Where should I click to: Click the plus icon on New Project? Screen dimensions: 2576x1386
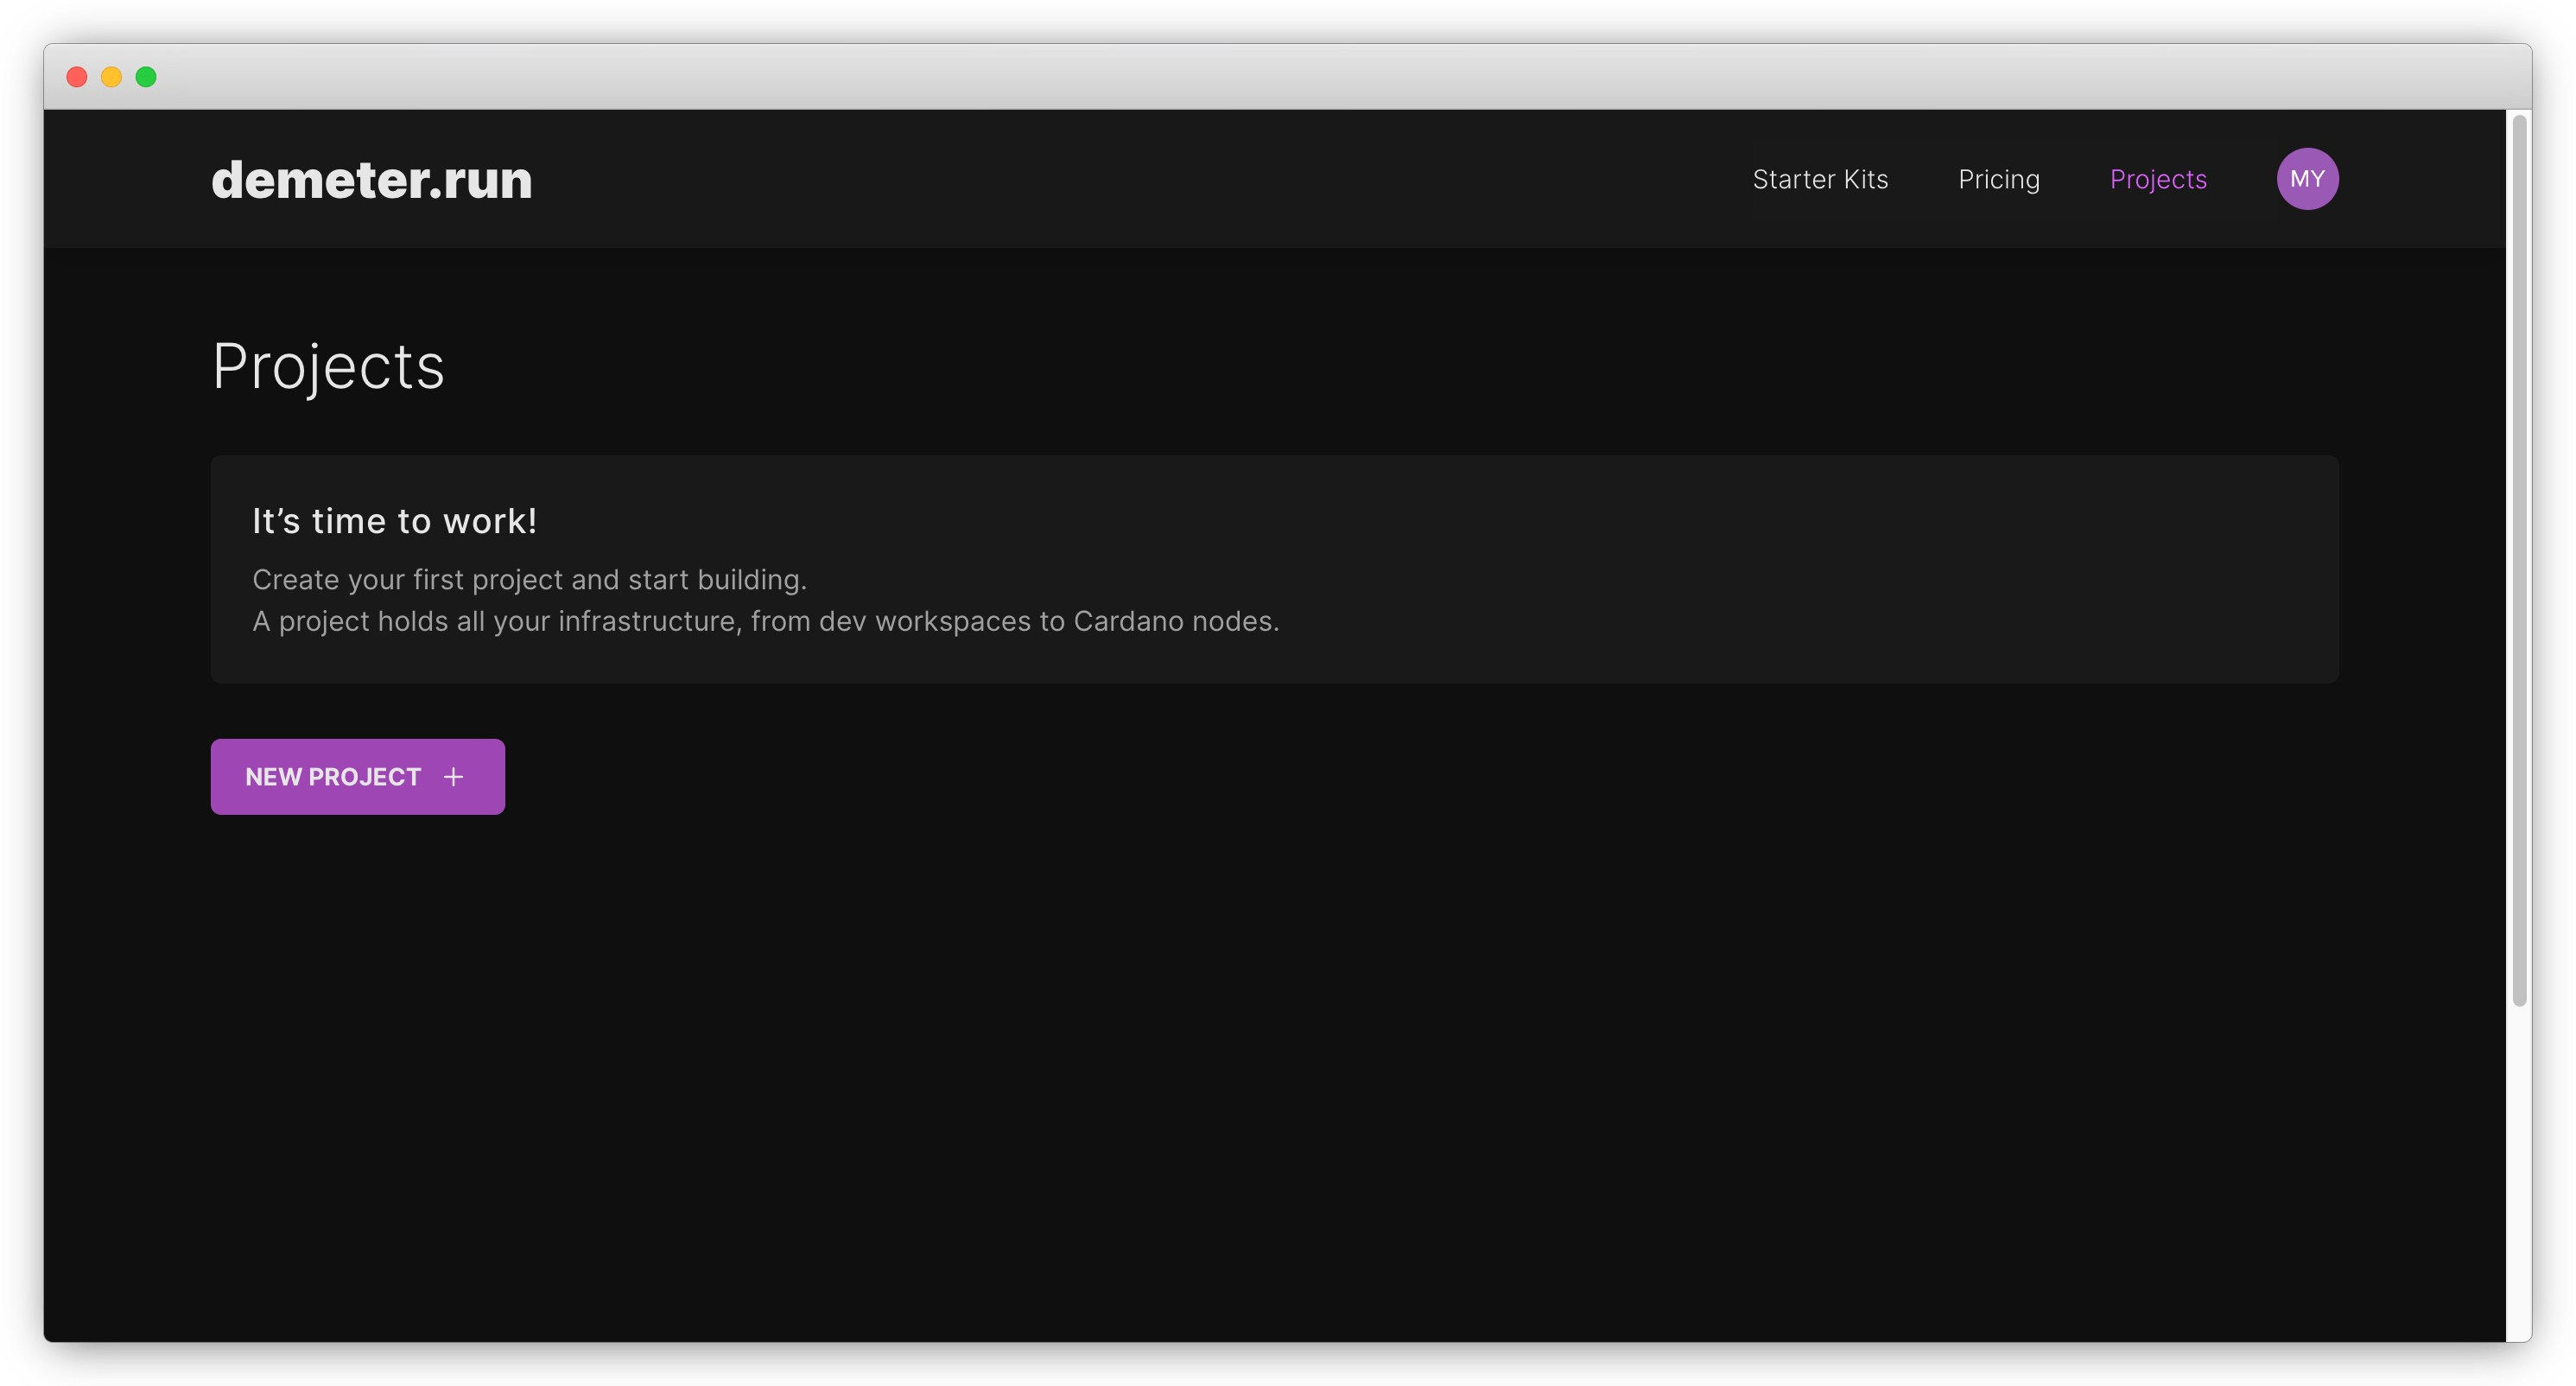click(x=454, y=777)
